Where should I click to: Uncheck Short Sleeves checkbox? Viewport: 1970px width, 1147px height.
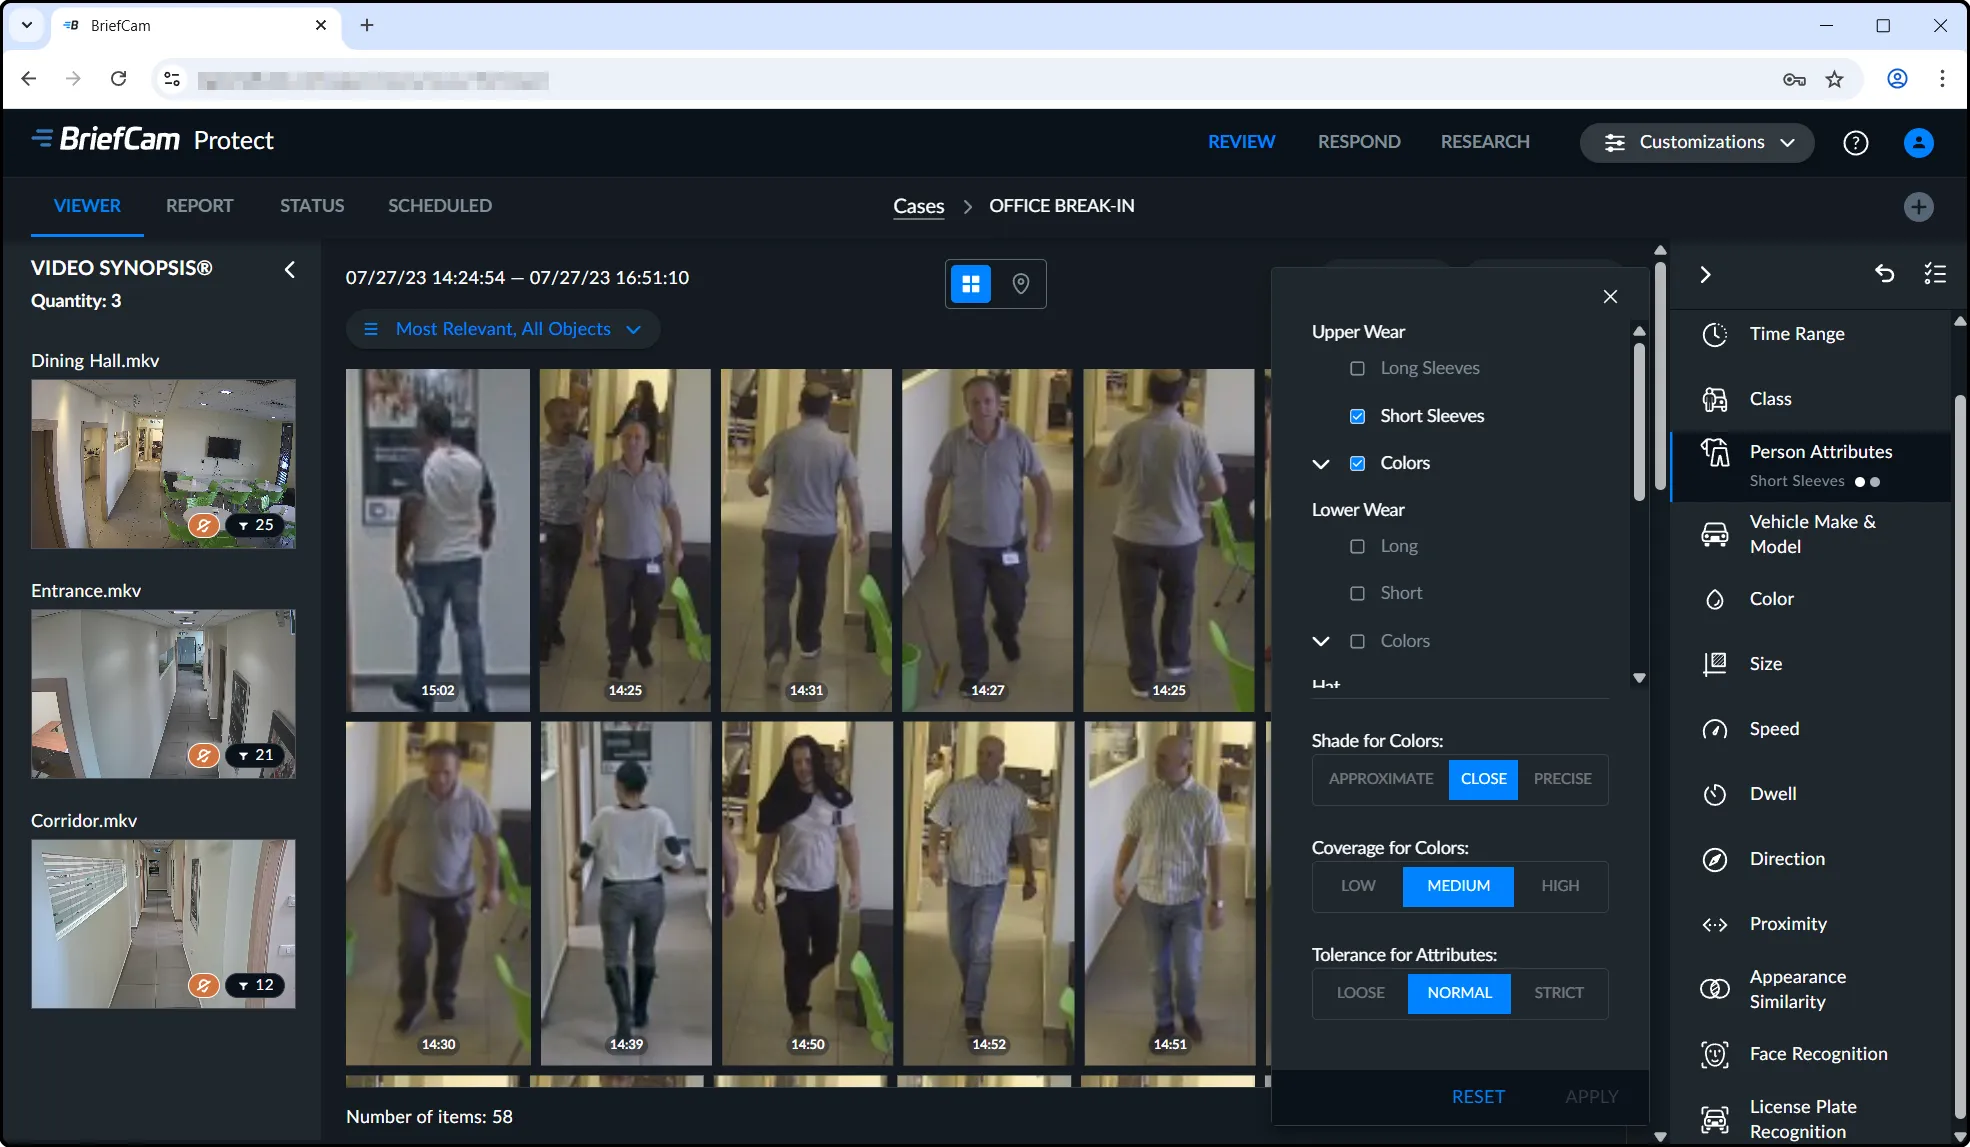[x=1357, y=416]
